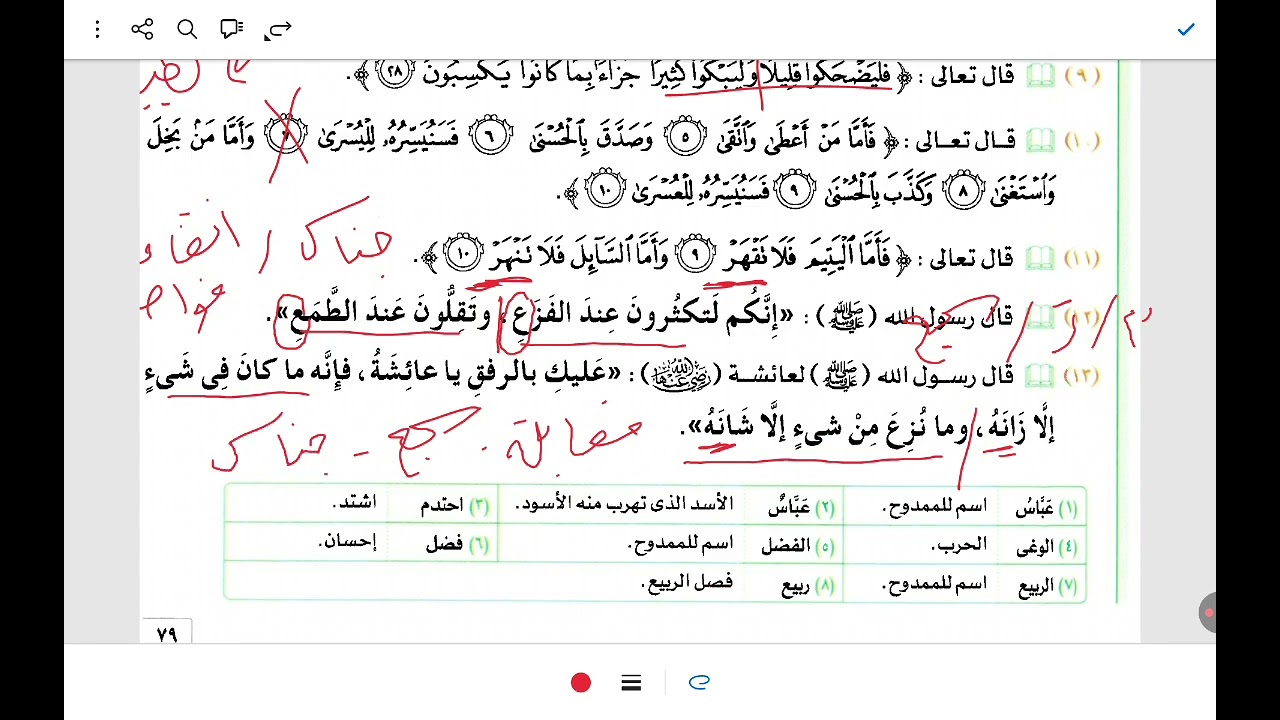The height and width of the screenshot is (720, 1280).
Task: Click الوغى in table cell (٤)
Action: tap(1035, 547)
